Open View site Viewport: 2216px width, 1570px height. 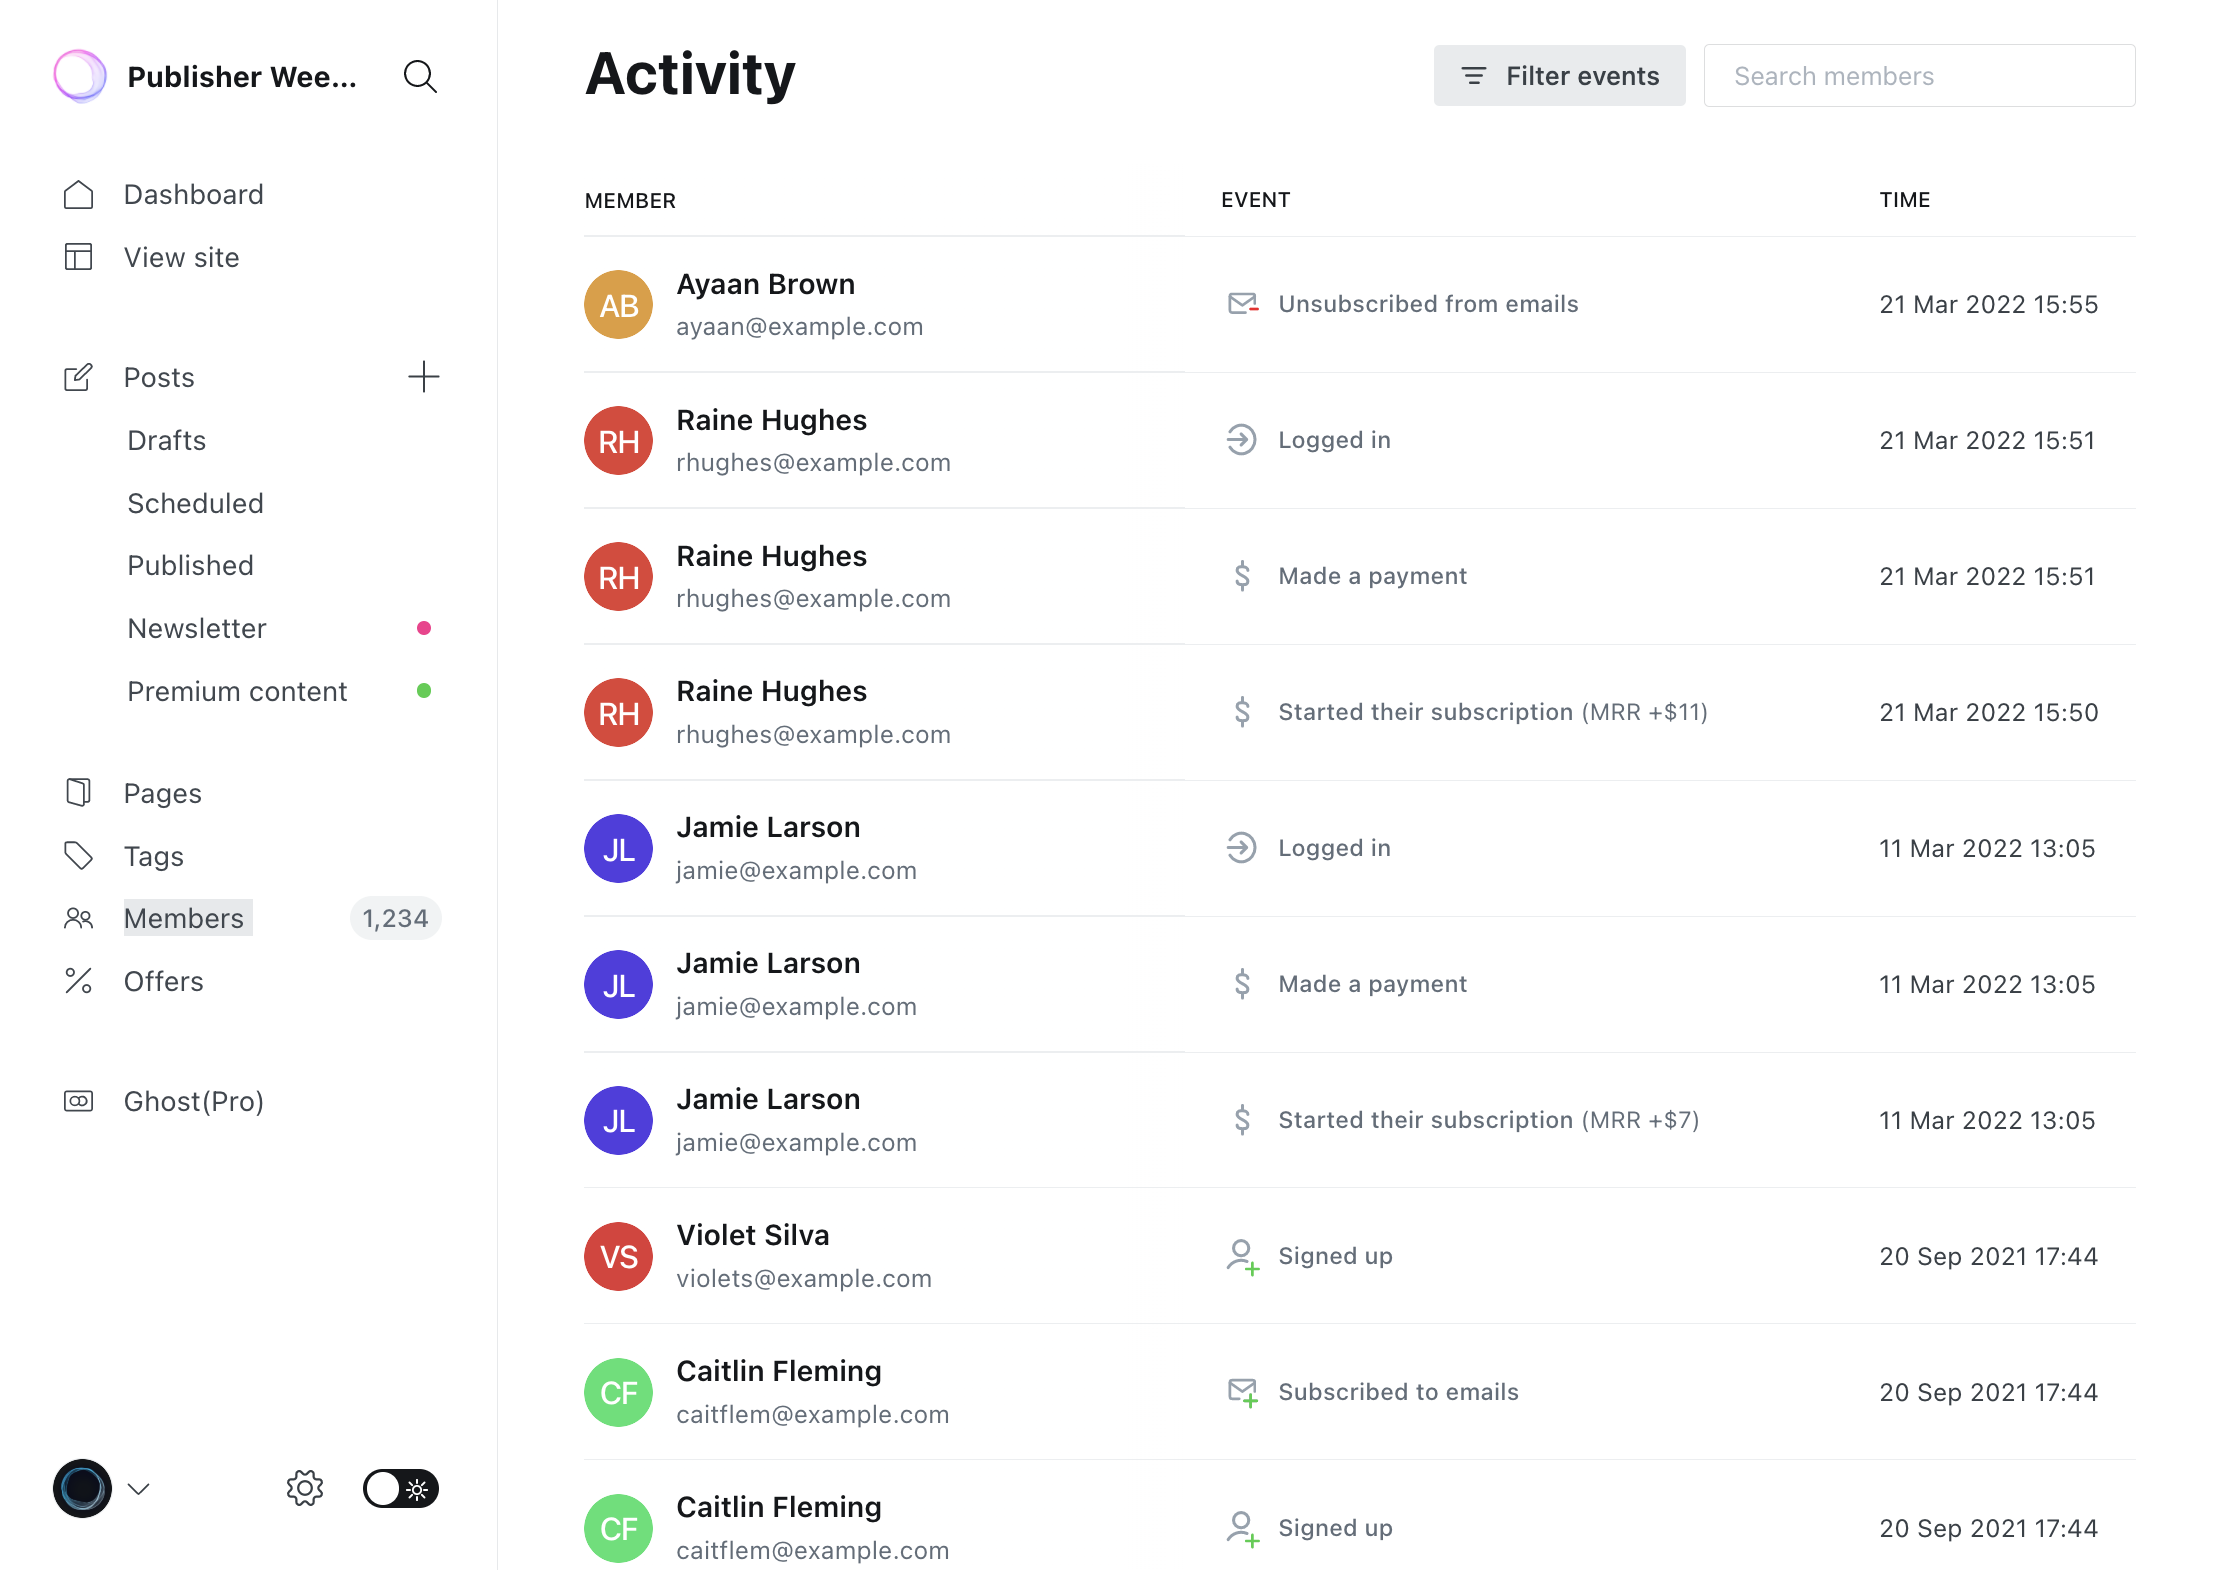tap(182, 257)
